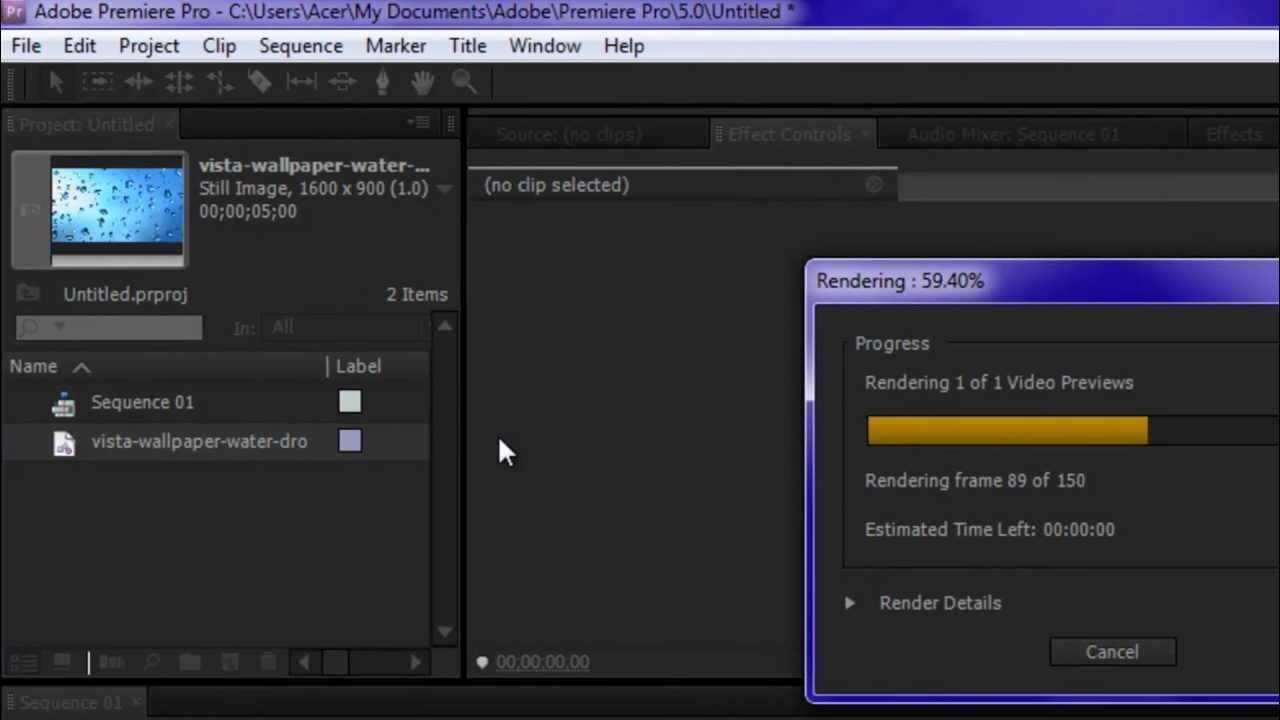Select the Rate Stretch tool
This screenshot has height=720, width=1280.
point(220,83)
